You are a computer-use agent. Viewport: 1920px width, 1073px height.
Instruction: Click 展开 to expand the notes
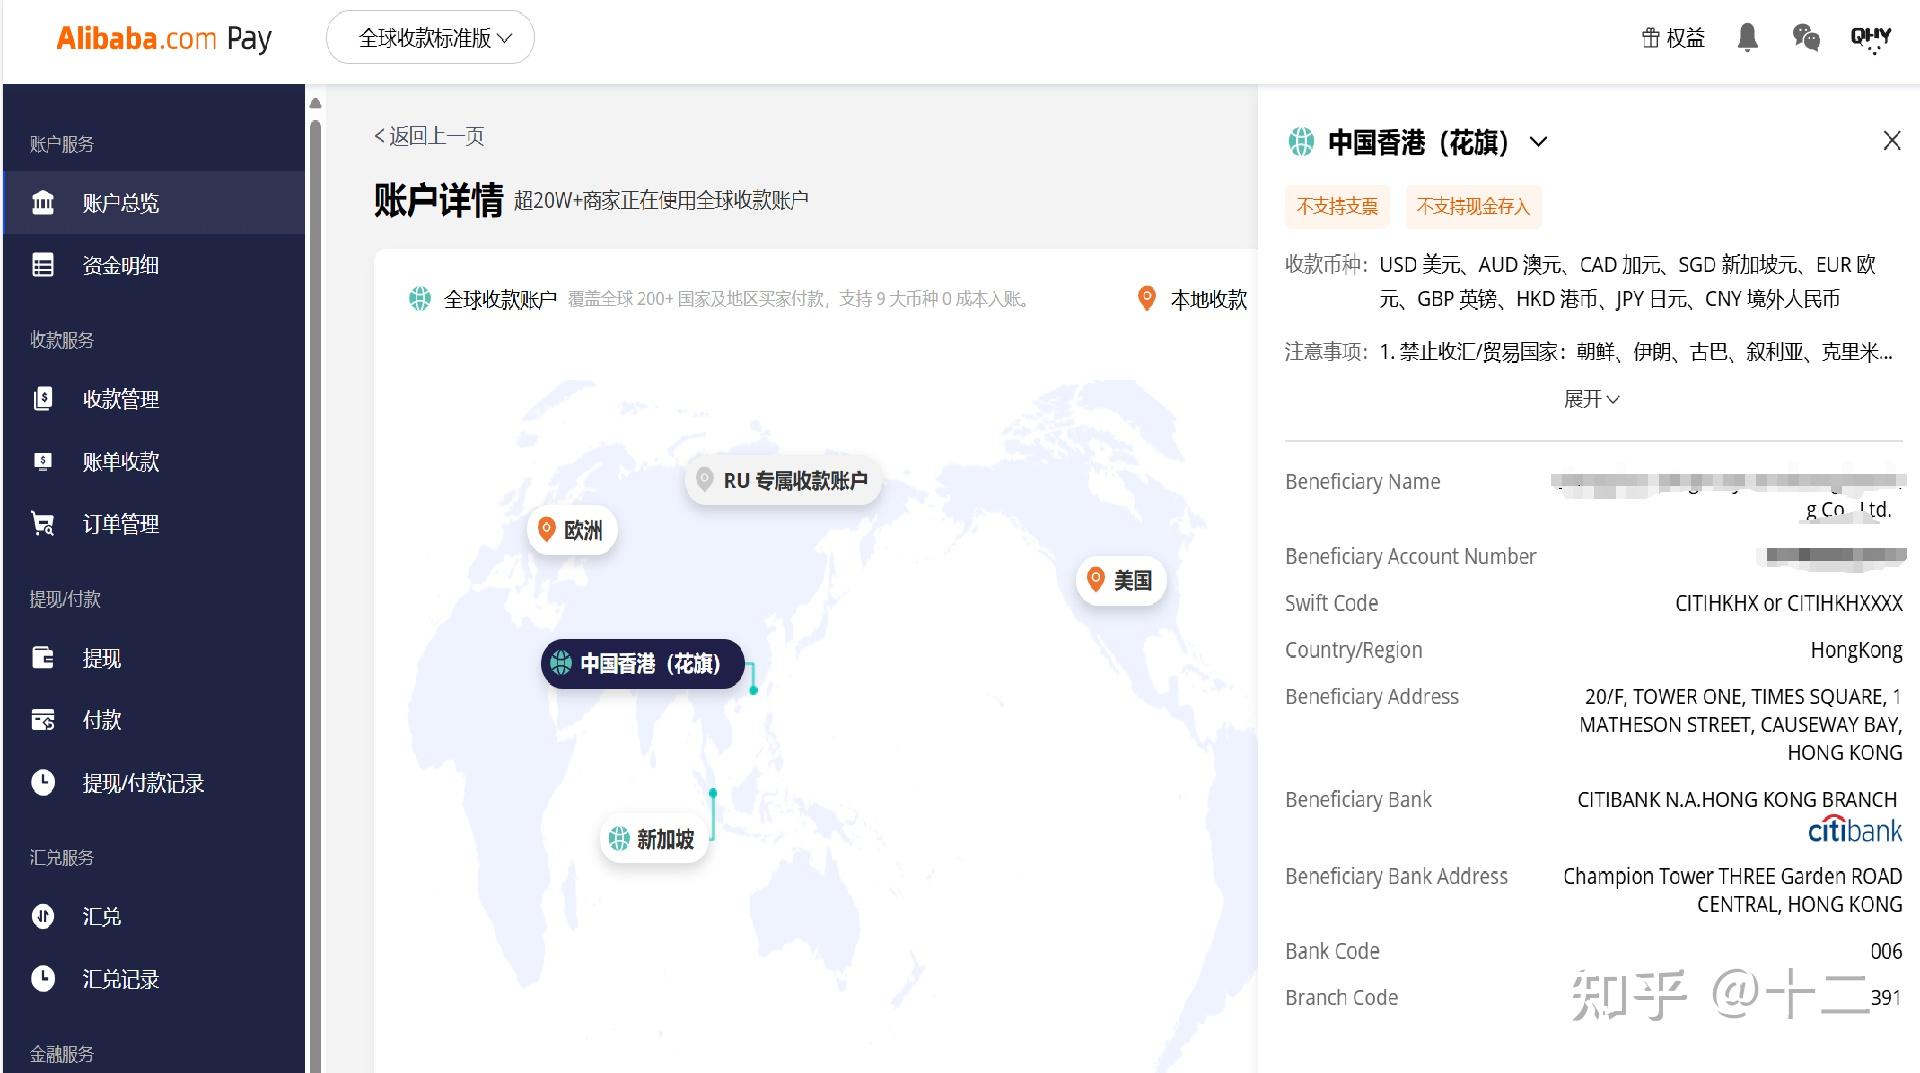coord(1591,398)
